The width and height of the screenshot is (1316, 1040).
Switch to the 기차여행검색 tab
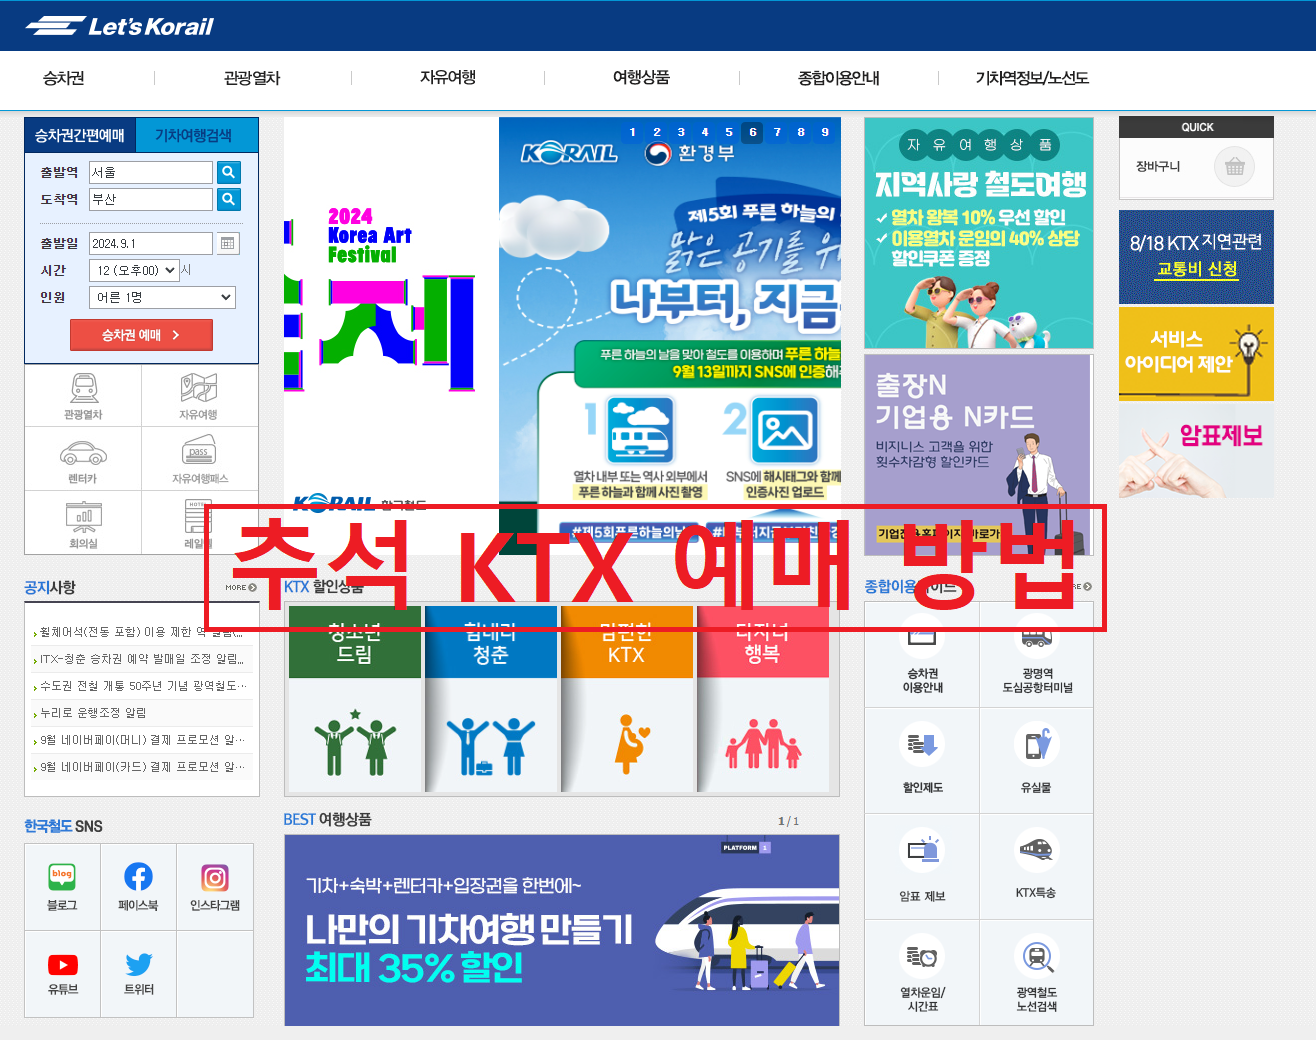click(194, 135)
